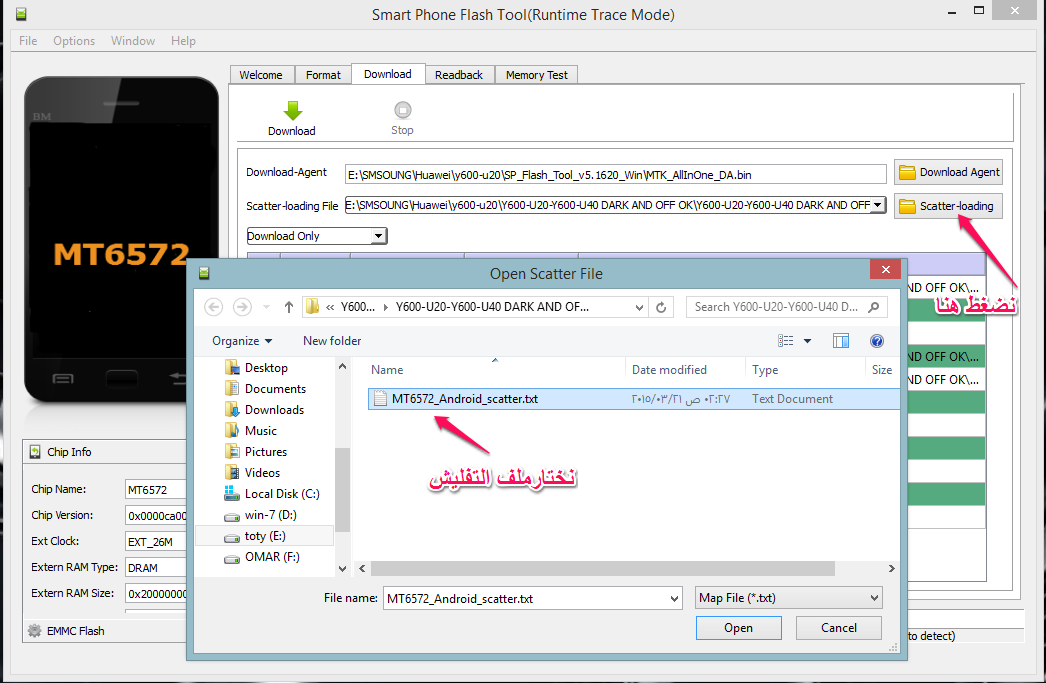
Task: Sort by the Name column header
Action: pyautogui.click(x=387, y=370)
